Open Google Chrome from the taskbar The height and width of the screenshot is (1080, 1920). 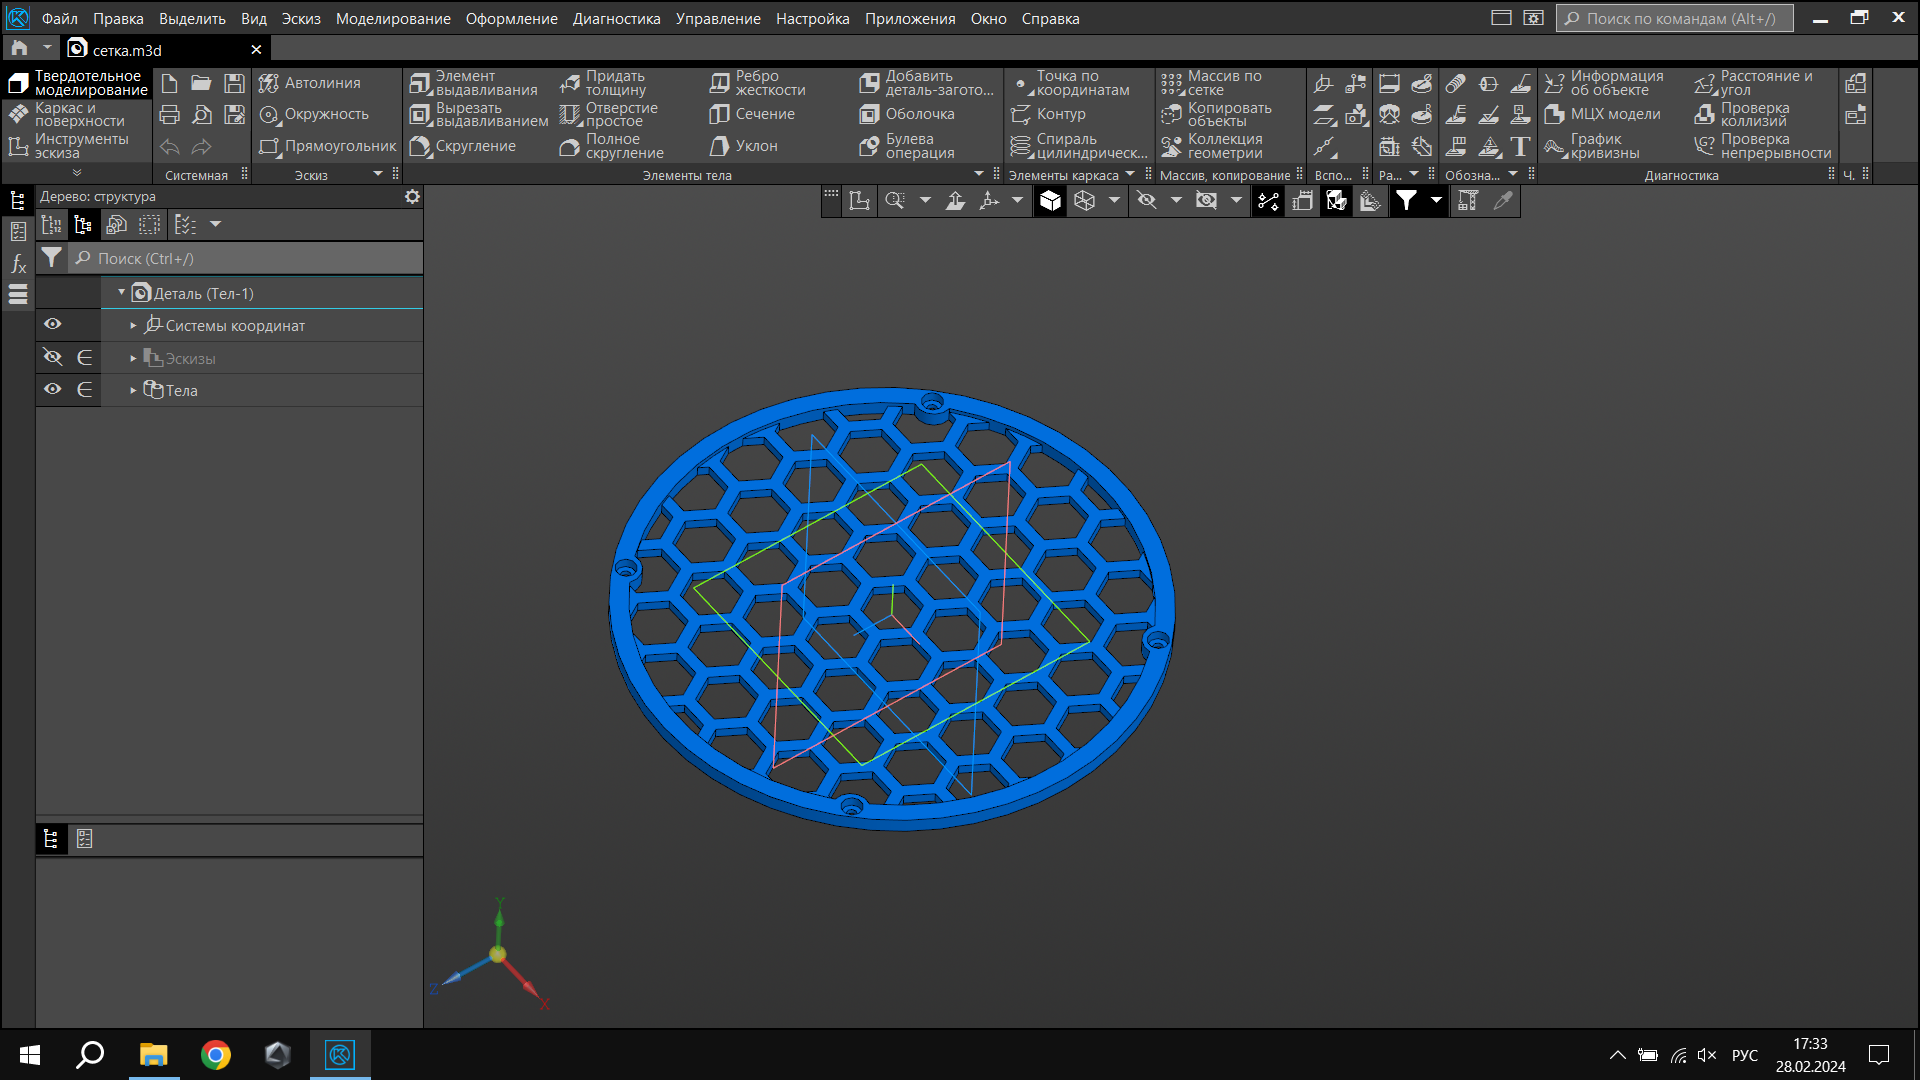(x=215, y=1055)
